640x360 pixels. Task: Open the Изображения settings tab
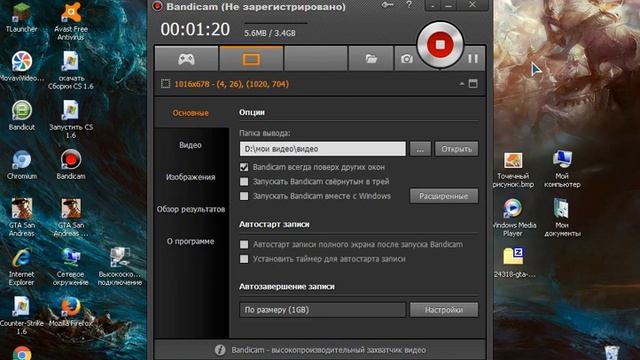pyautogui.click(x=191, y=177)
